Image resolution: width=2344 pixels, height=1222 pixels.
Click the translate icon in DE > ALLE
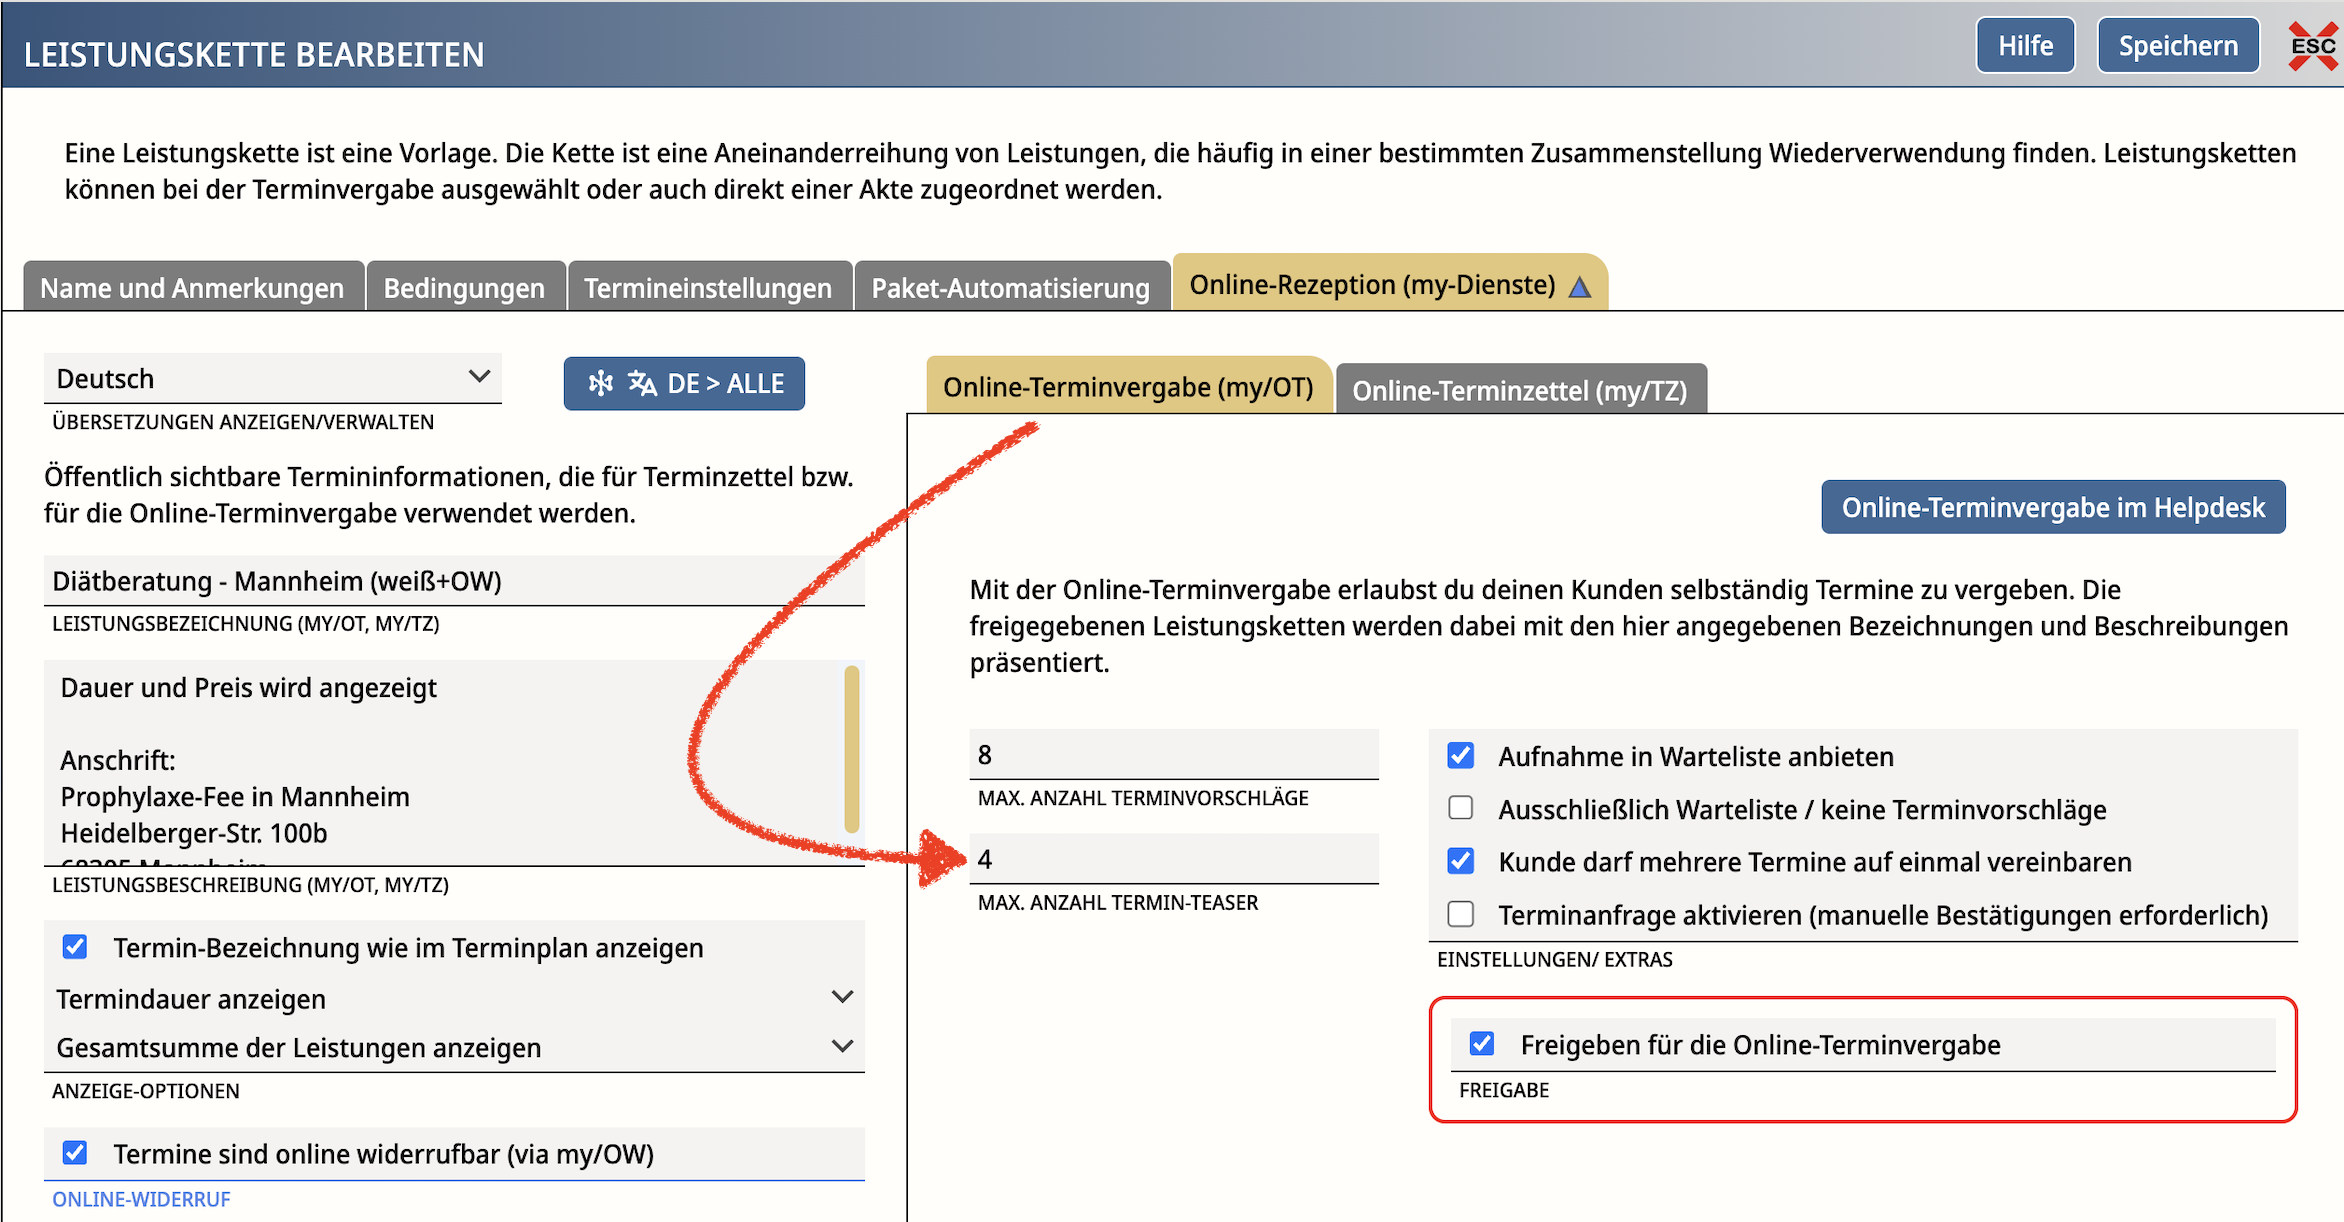pos(642,383)
